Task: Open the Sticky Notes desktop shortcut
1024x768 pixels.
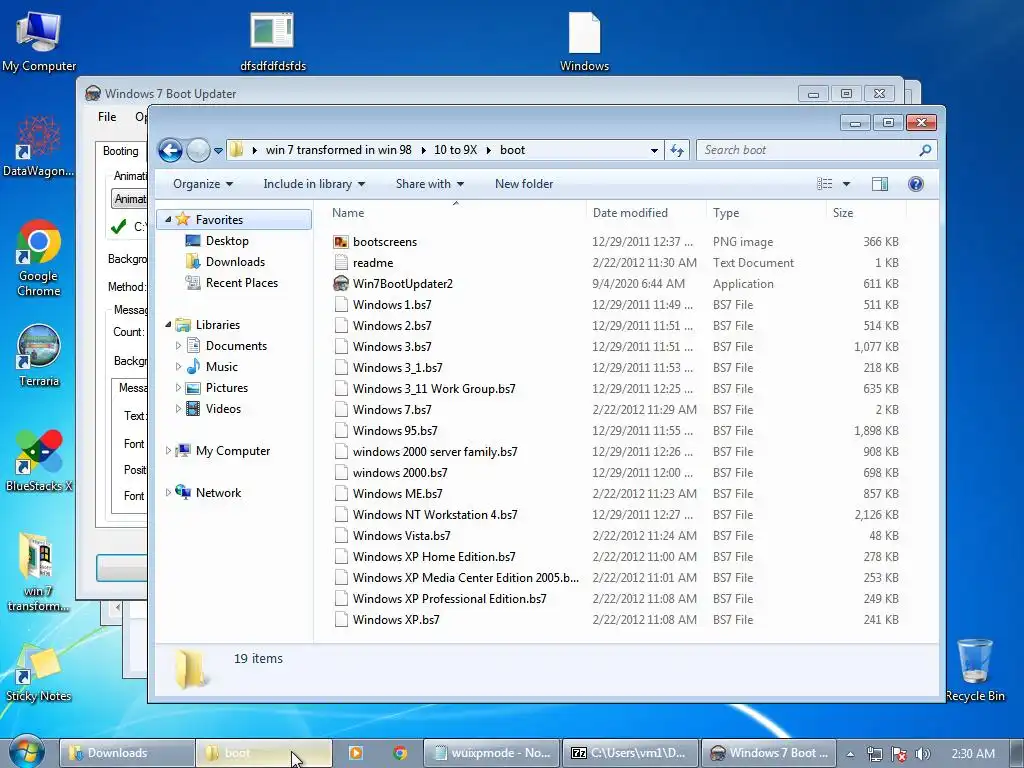Action: point(39,673)
